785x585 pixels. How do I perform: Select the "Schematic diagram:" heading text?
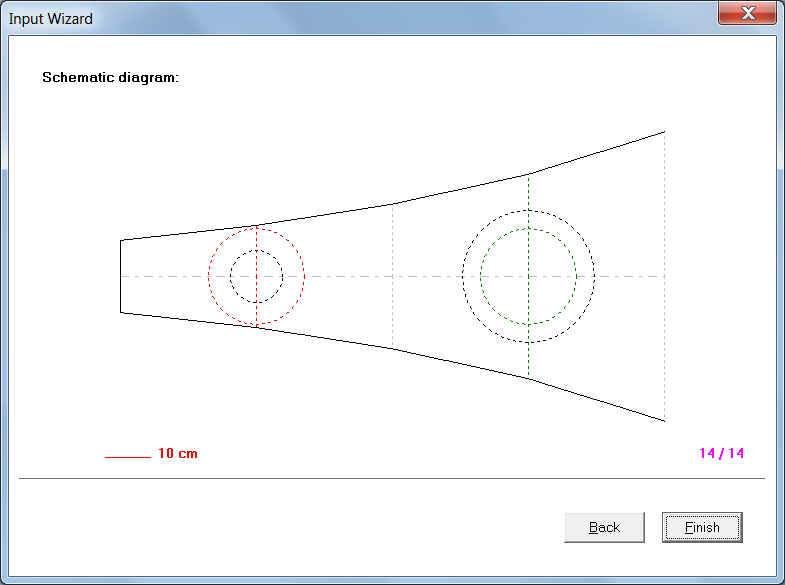(110, 78)
